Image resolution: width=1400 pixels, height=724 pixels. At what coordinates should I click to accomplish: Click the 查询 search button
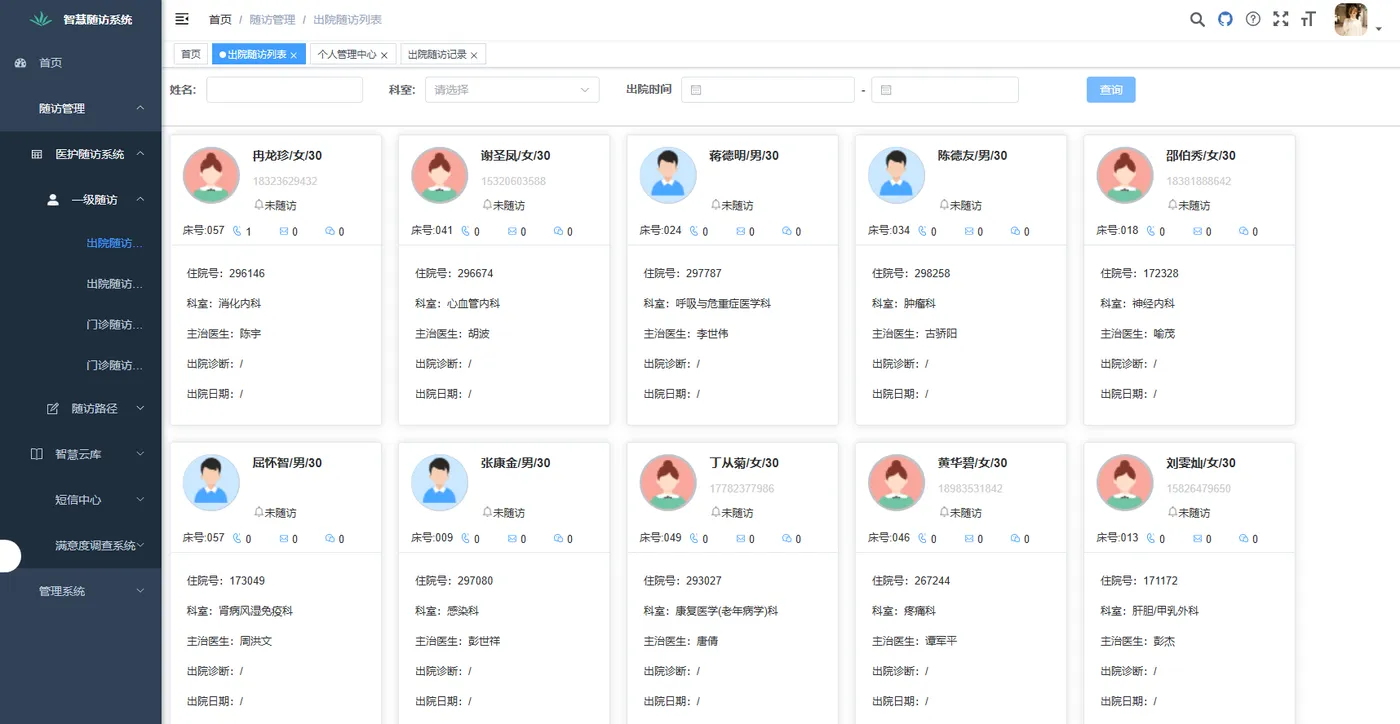tap(1111, 90)
